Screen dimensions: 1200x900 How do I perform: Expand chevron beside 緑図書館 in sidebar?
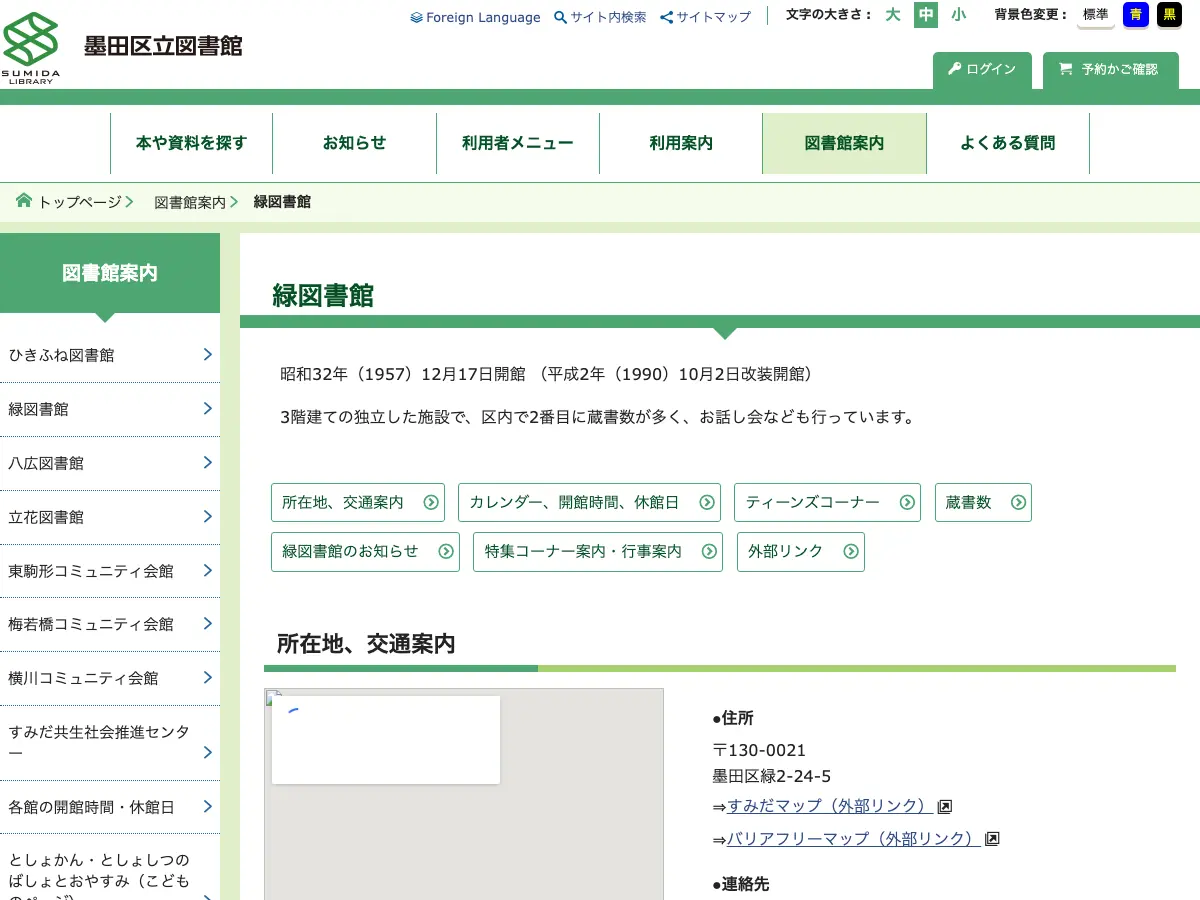point(207,408)
